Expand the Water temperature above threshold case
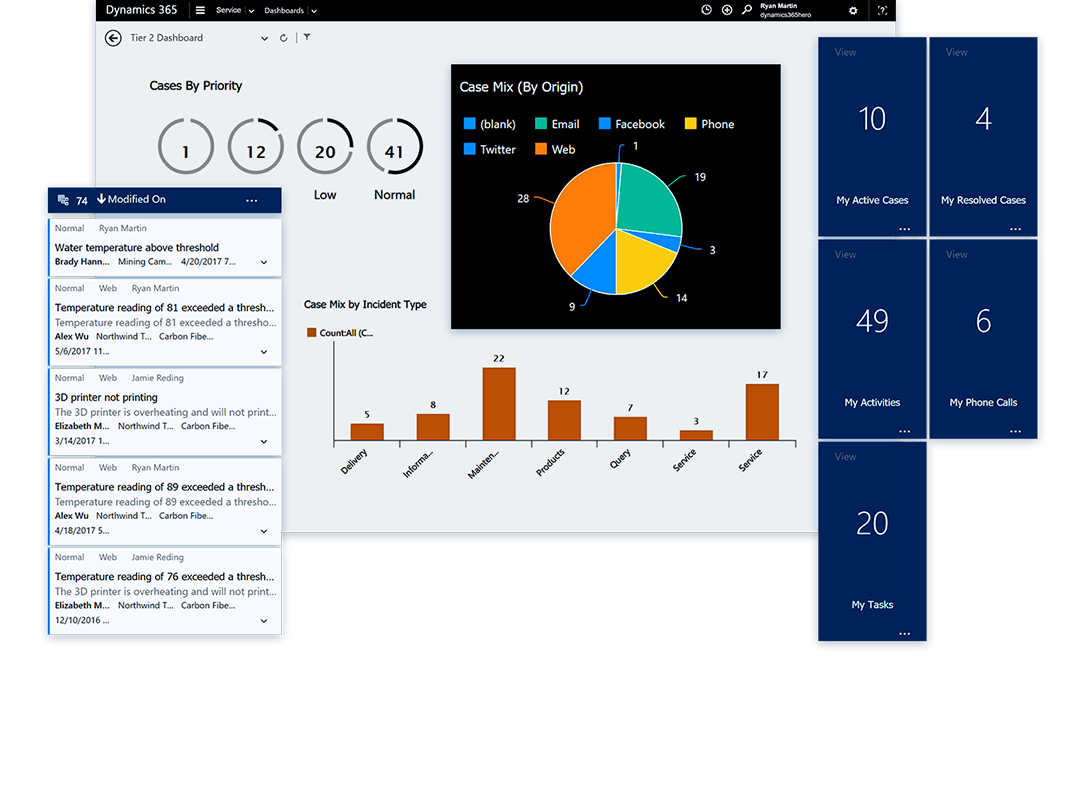The height and width of the screenshot is (812, 1084). click(264, 262)
